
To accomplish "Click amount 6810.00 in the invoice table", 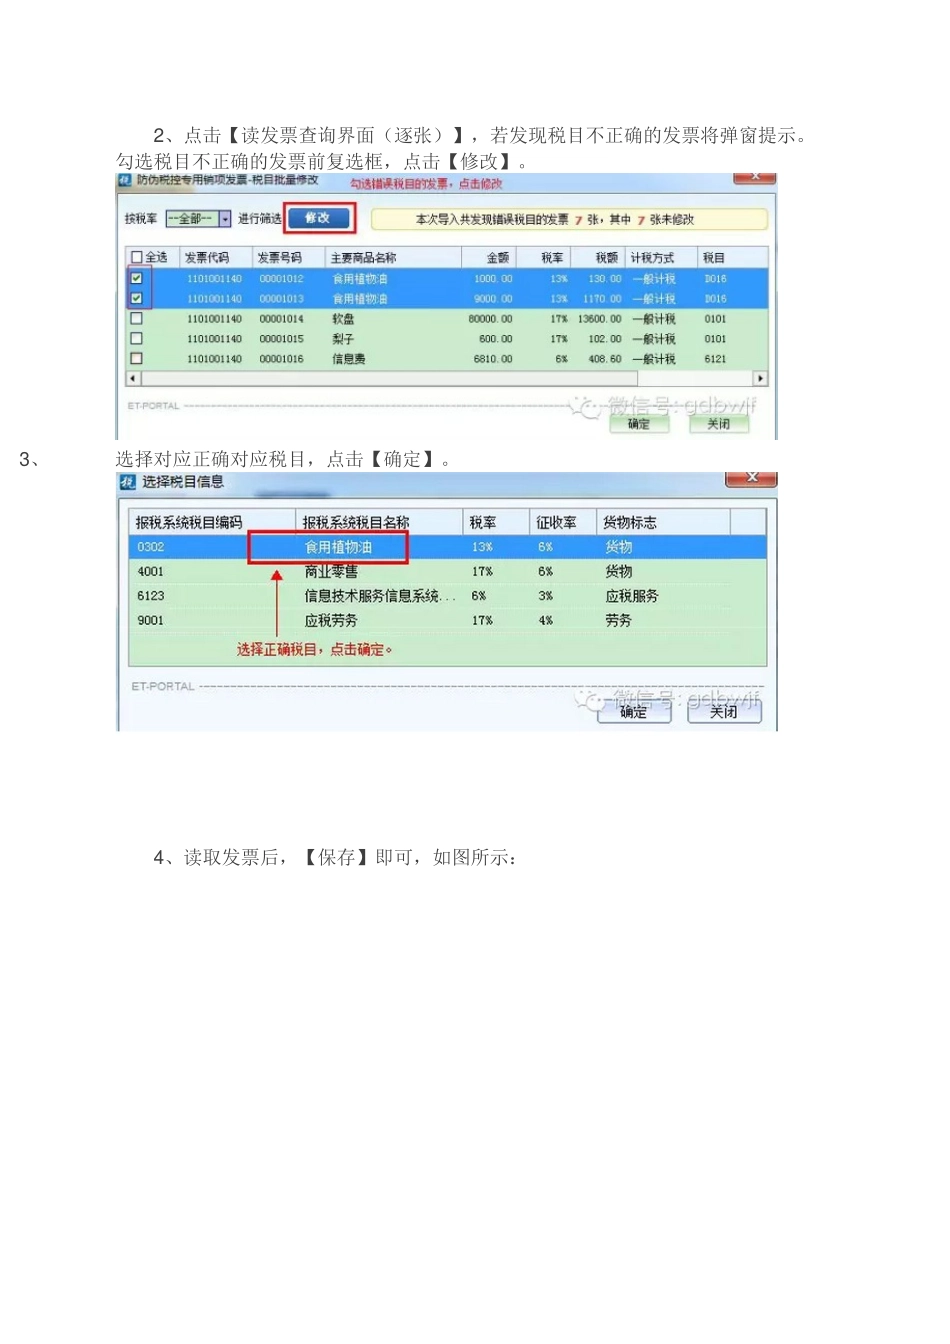I will (x=493, y=359).
